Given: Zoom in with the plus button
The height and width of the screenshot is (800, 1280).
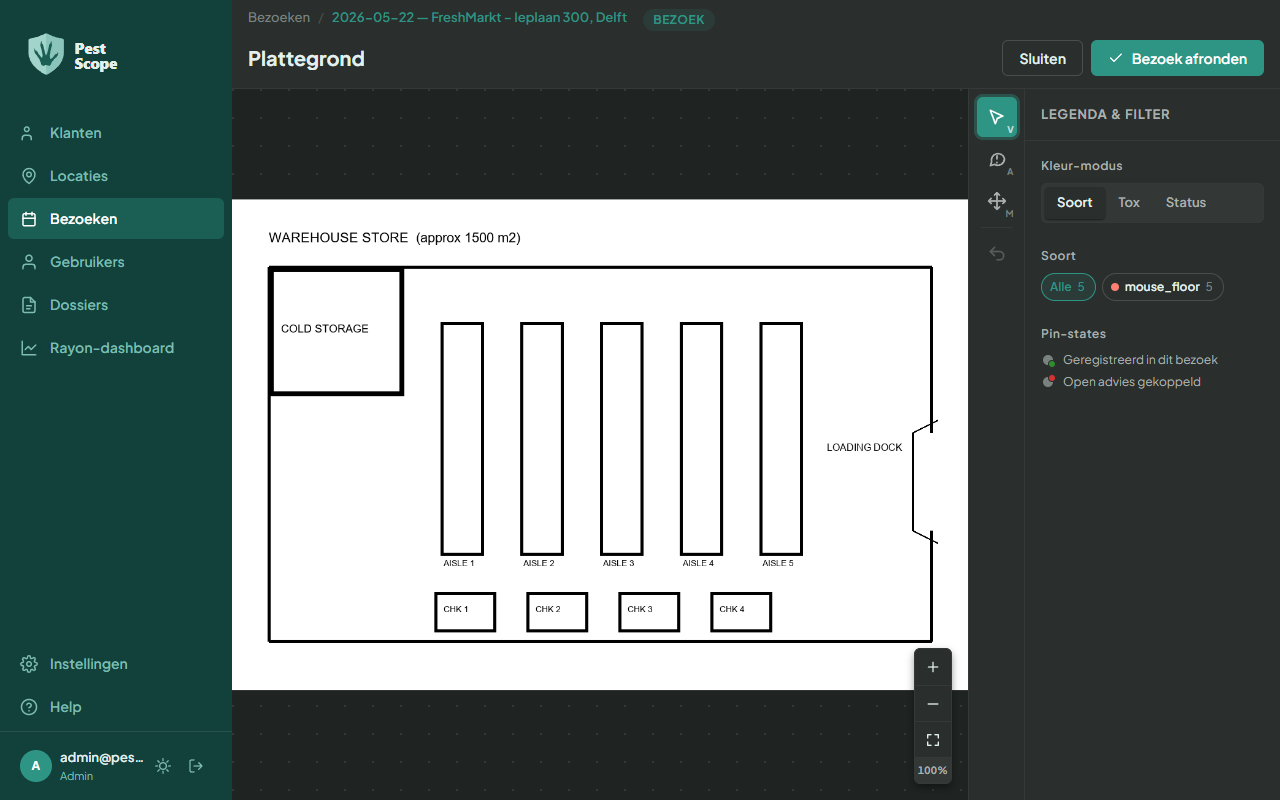Looking at the screenshot, I should point(933,667).
